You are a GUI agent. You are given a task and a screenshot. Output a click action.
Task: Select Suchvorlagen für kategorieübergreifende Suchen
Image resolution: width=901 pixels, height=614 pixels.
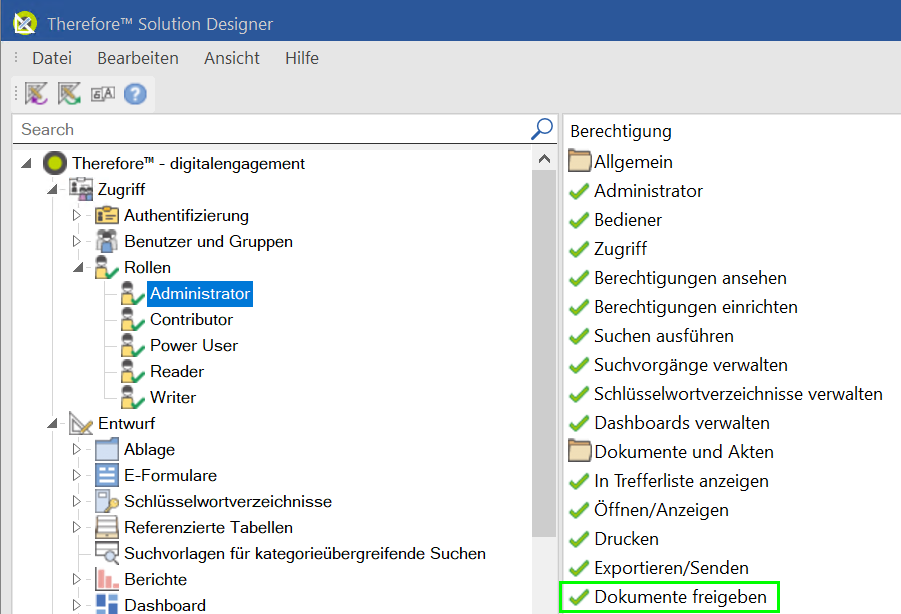pos(305,553)
